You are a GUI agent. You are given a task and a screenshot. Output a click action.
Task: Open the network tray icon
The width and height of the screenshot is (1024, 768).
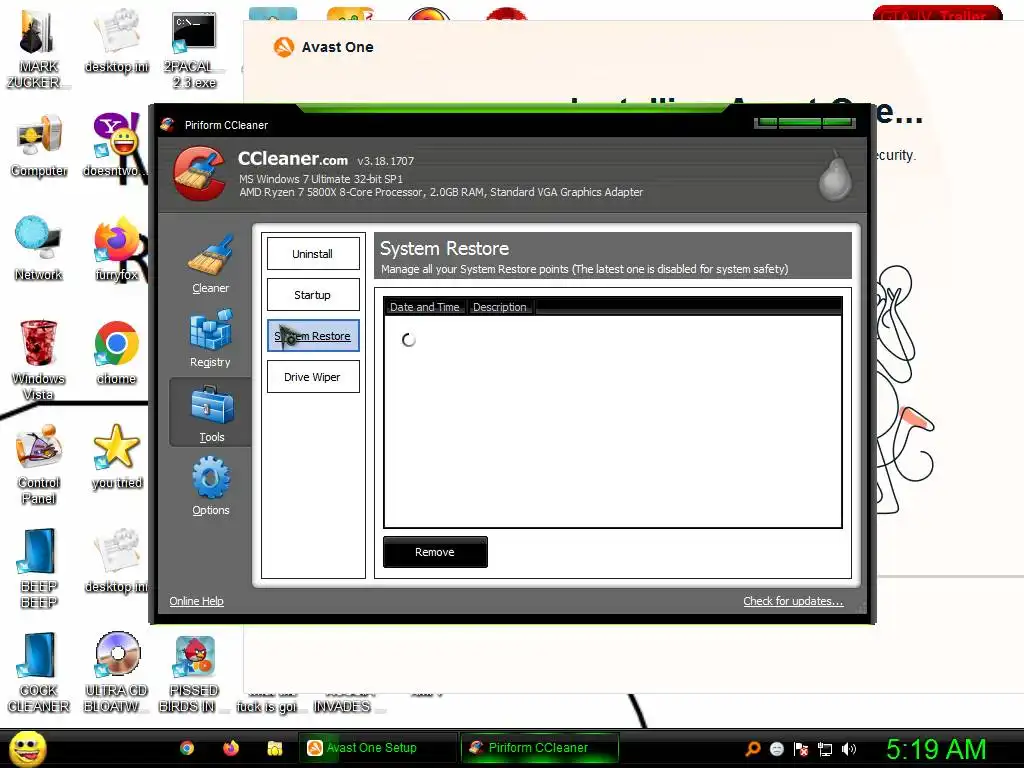pos(825,749)
